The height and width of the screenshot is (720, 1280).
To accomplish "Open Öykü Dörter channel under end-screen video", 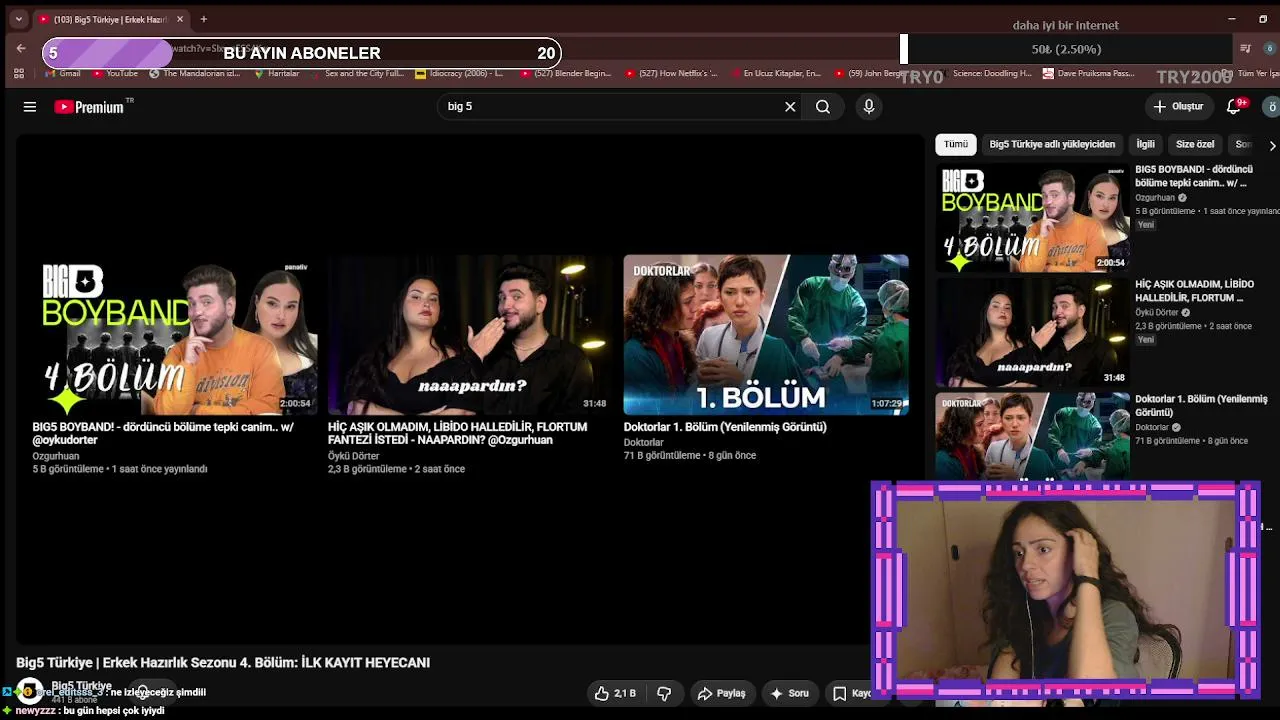I will tap(354, 456).
